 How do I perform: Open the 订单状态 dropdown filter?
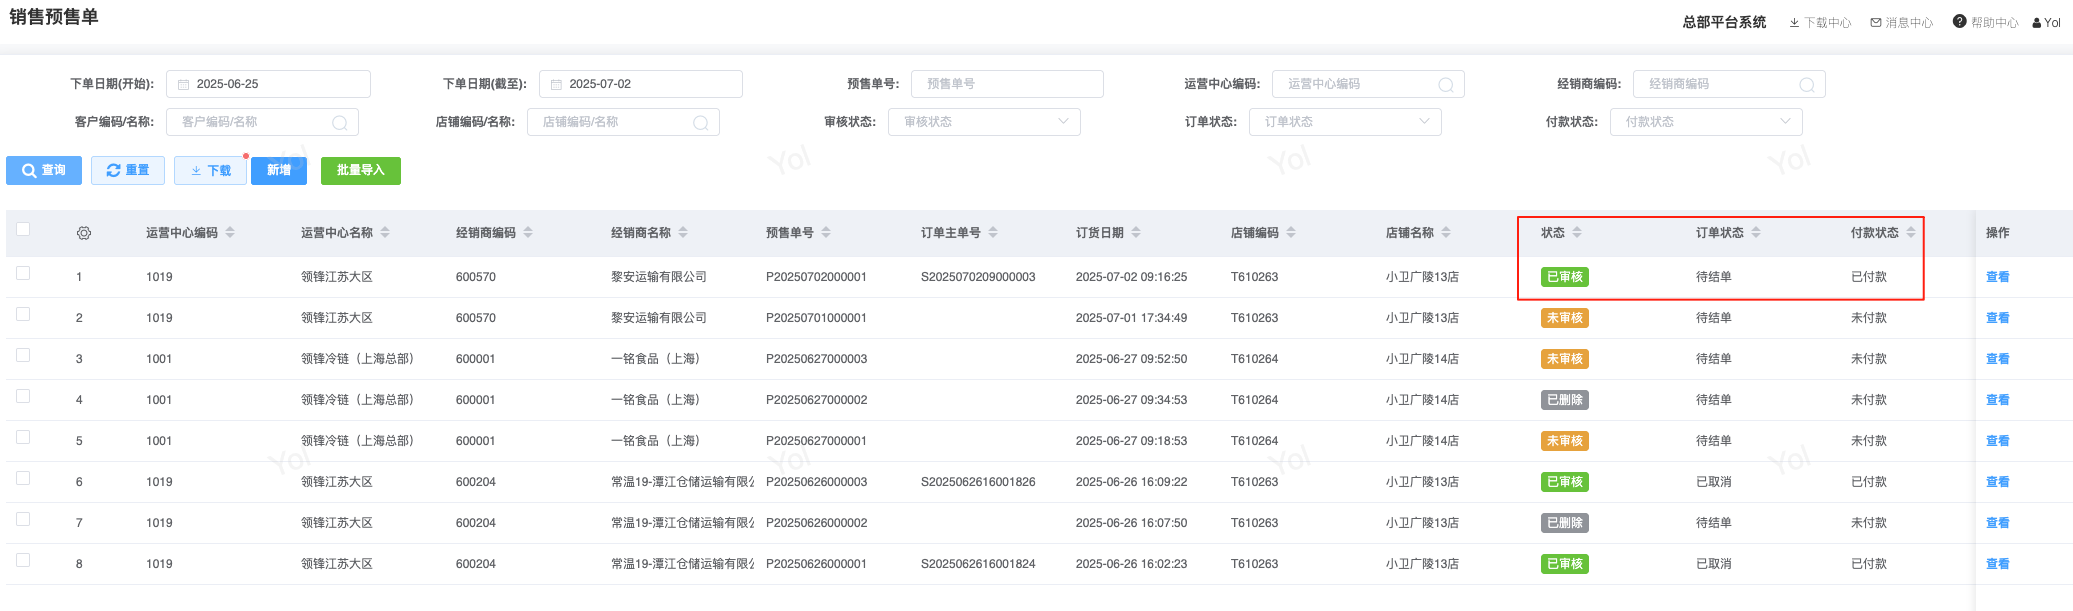1345,122
